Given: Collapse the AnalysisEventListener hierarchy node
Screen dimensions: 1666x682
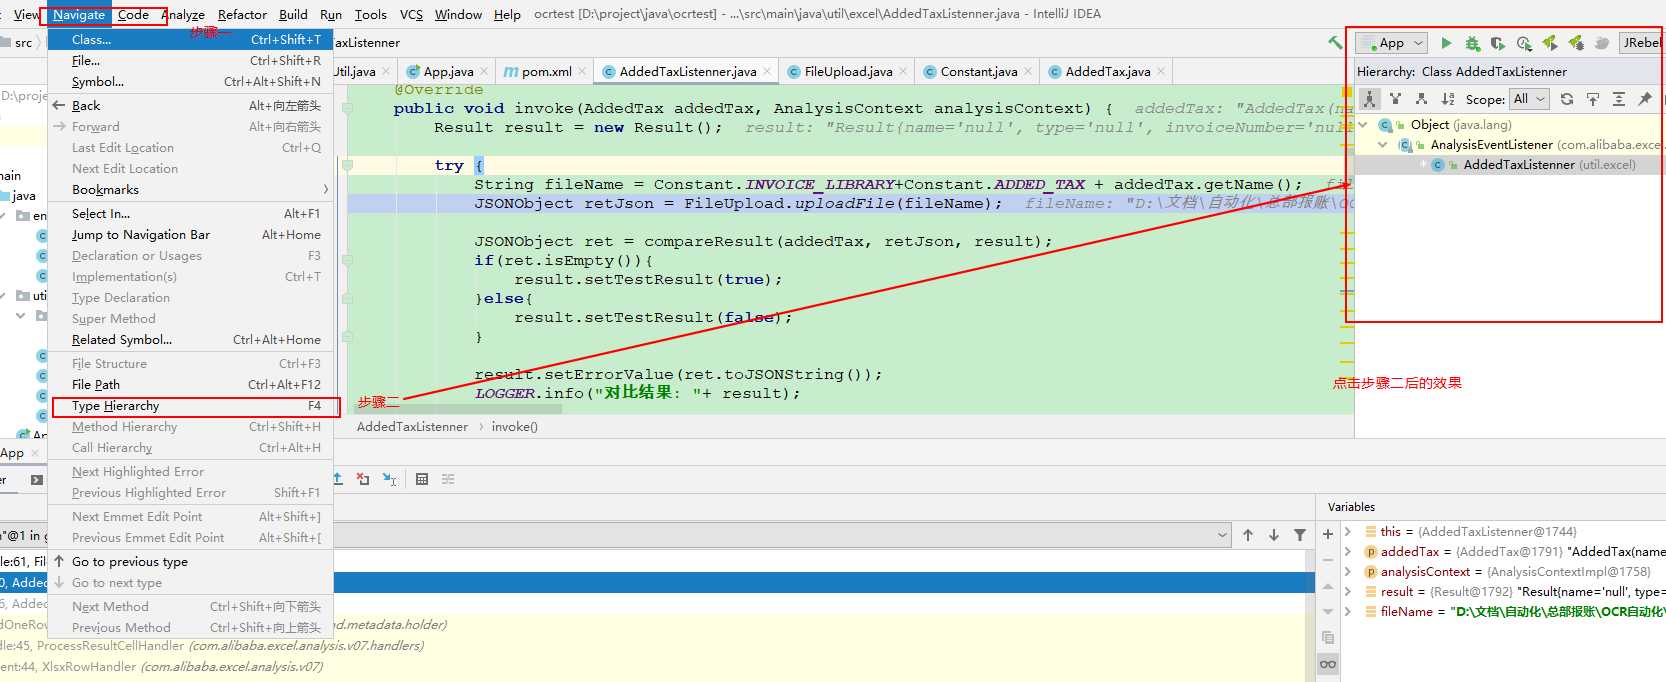Looking at the screenshot, I should 1383,145.
